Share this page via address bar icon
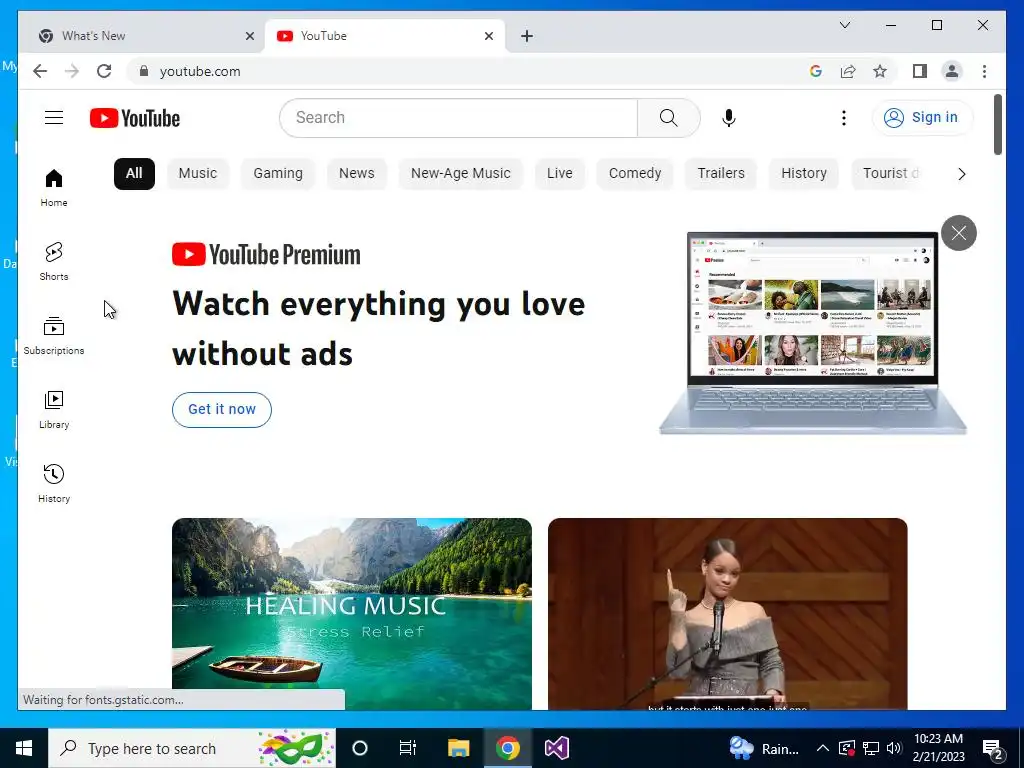The image size is (1024, 768). pyautogui.click(x=848, y=71)
